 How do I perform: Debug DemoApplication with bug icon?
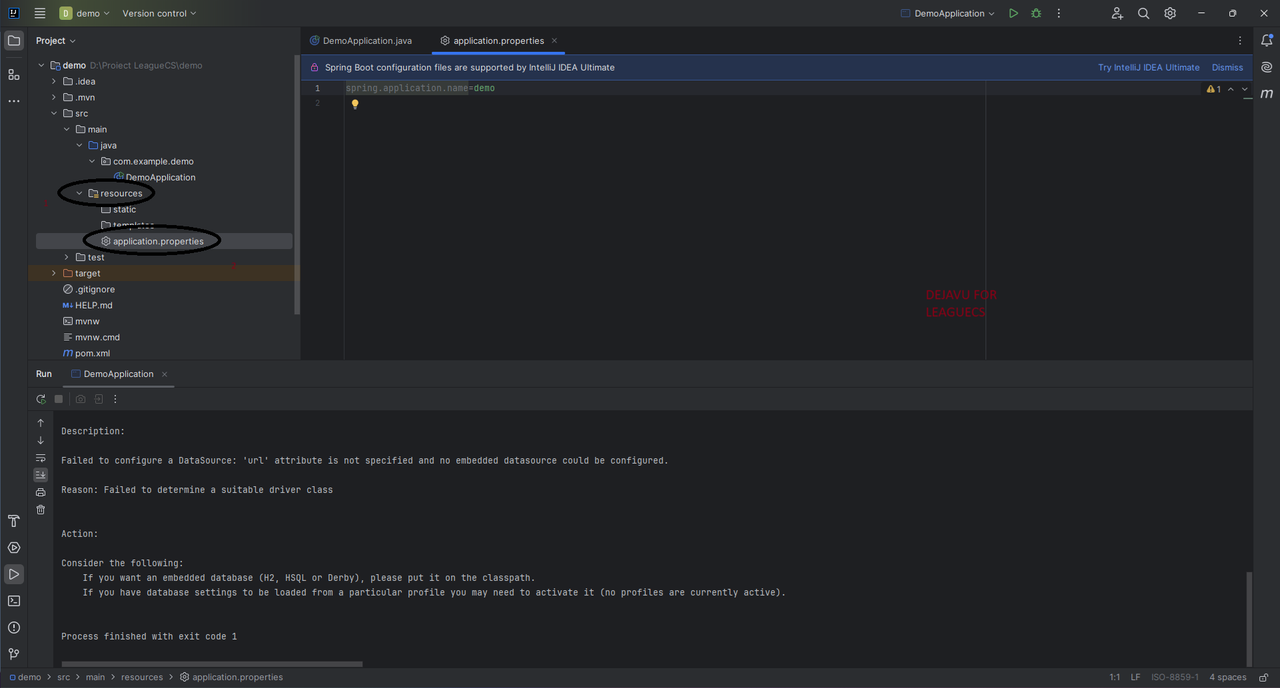point(1036,13)
